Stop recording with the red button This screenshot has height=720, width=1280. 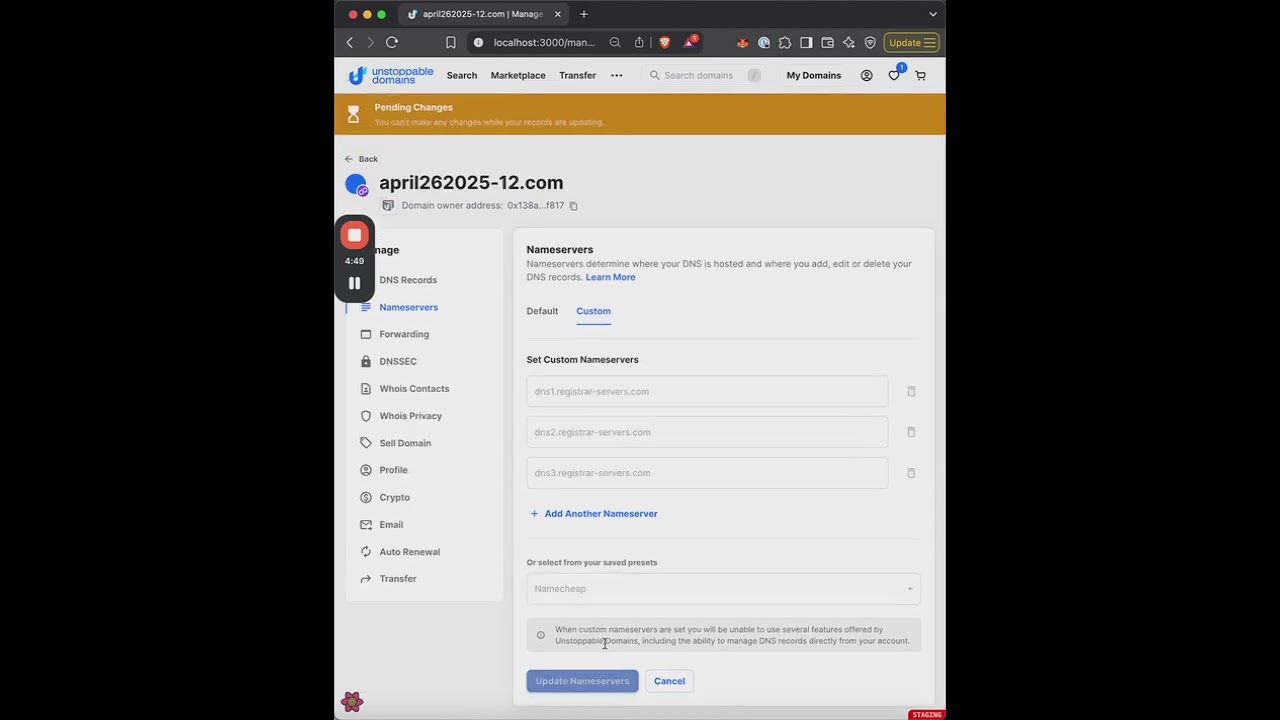(x=354, y=235)
